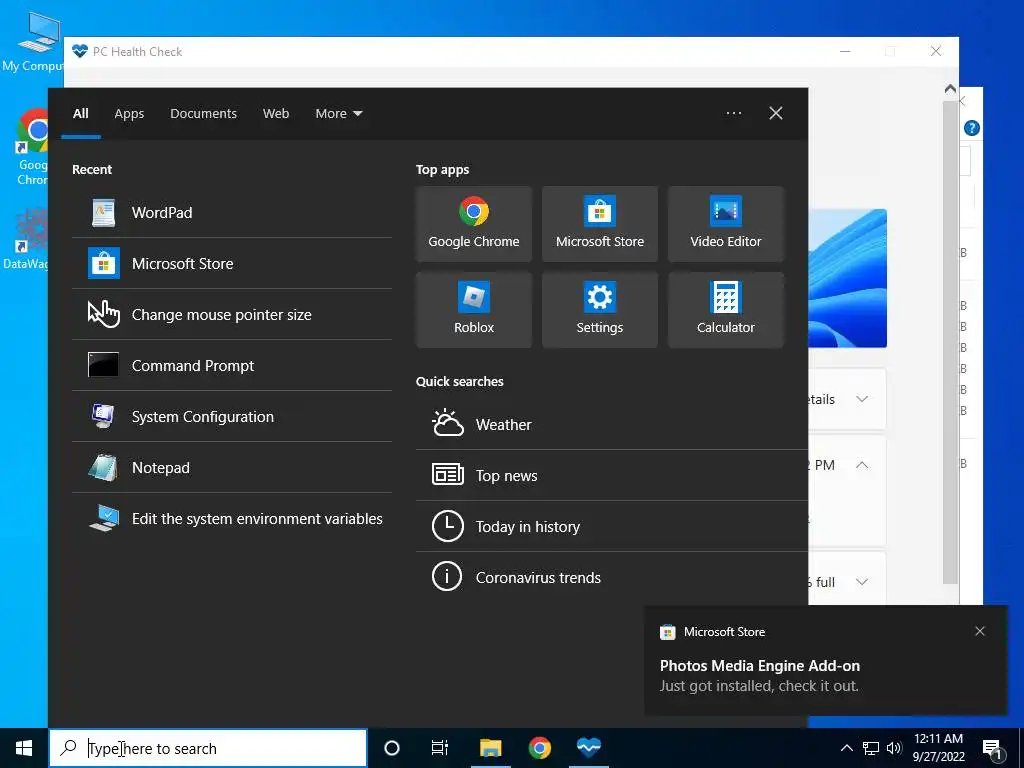Select the Google Chrome desktop shortcut

pos(33,147)
